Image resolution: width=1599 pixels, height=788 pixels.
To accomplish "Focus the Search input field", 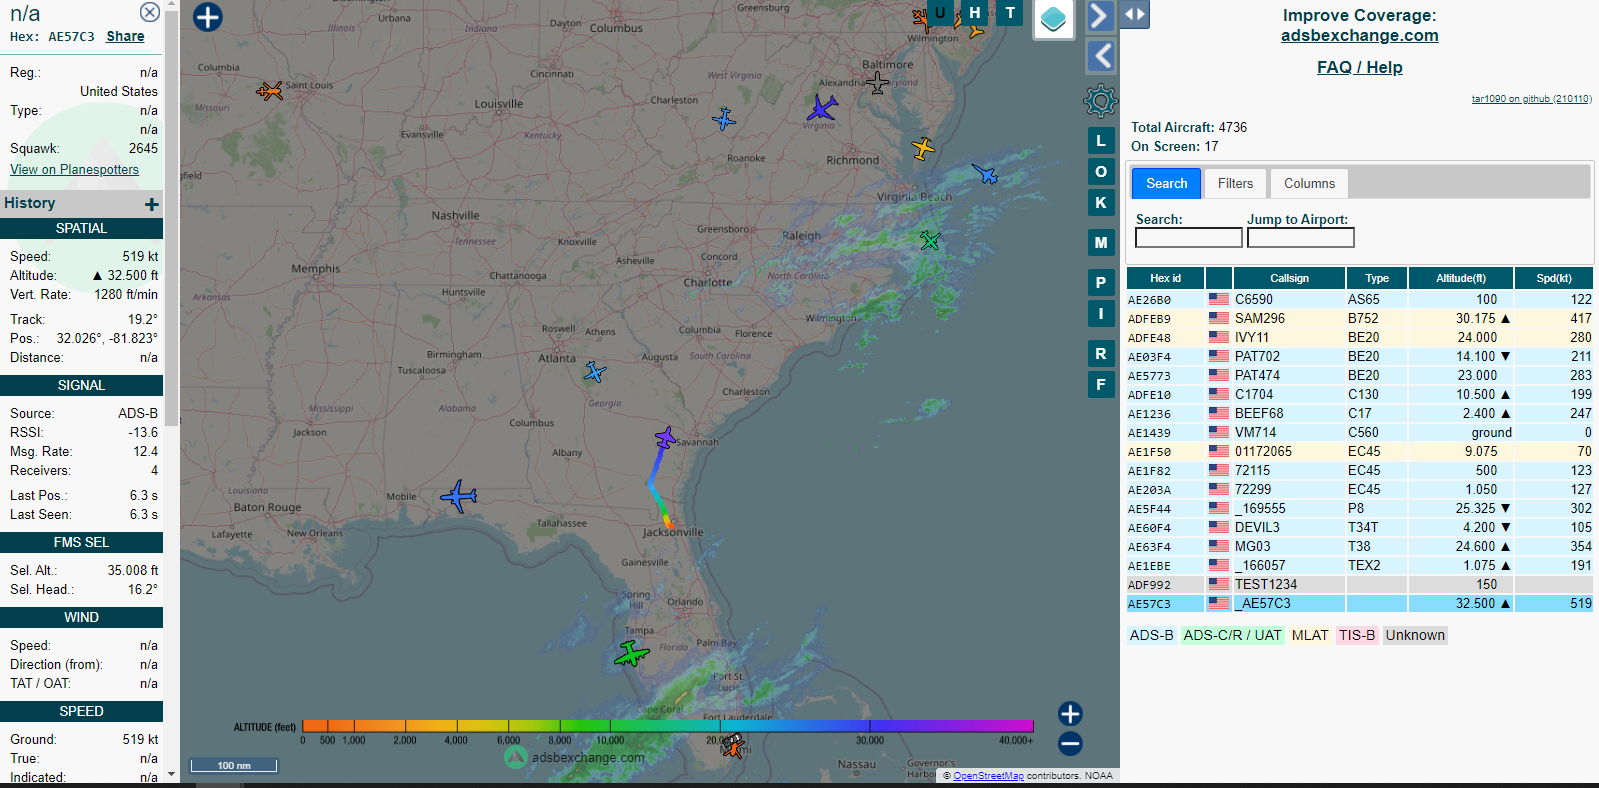I will point(1189,238).
